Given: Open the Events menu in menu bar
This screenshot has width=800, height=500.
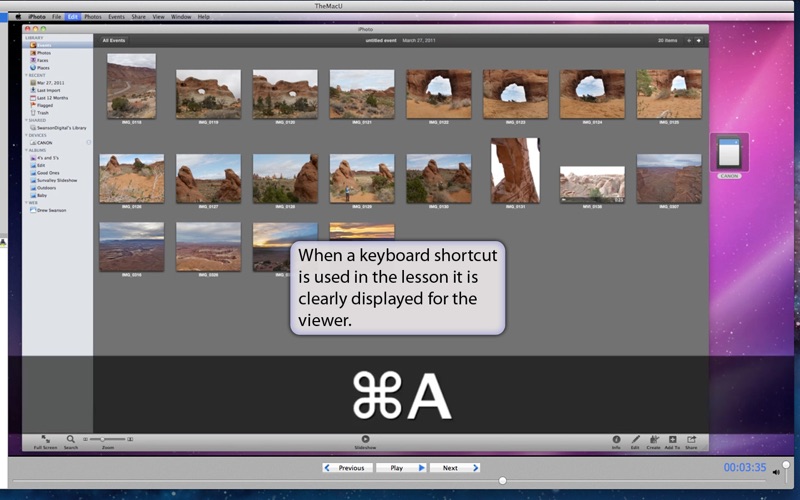Looking at the screenshot, I should coord(116,17).
